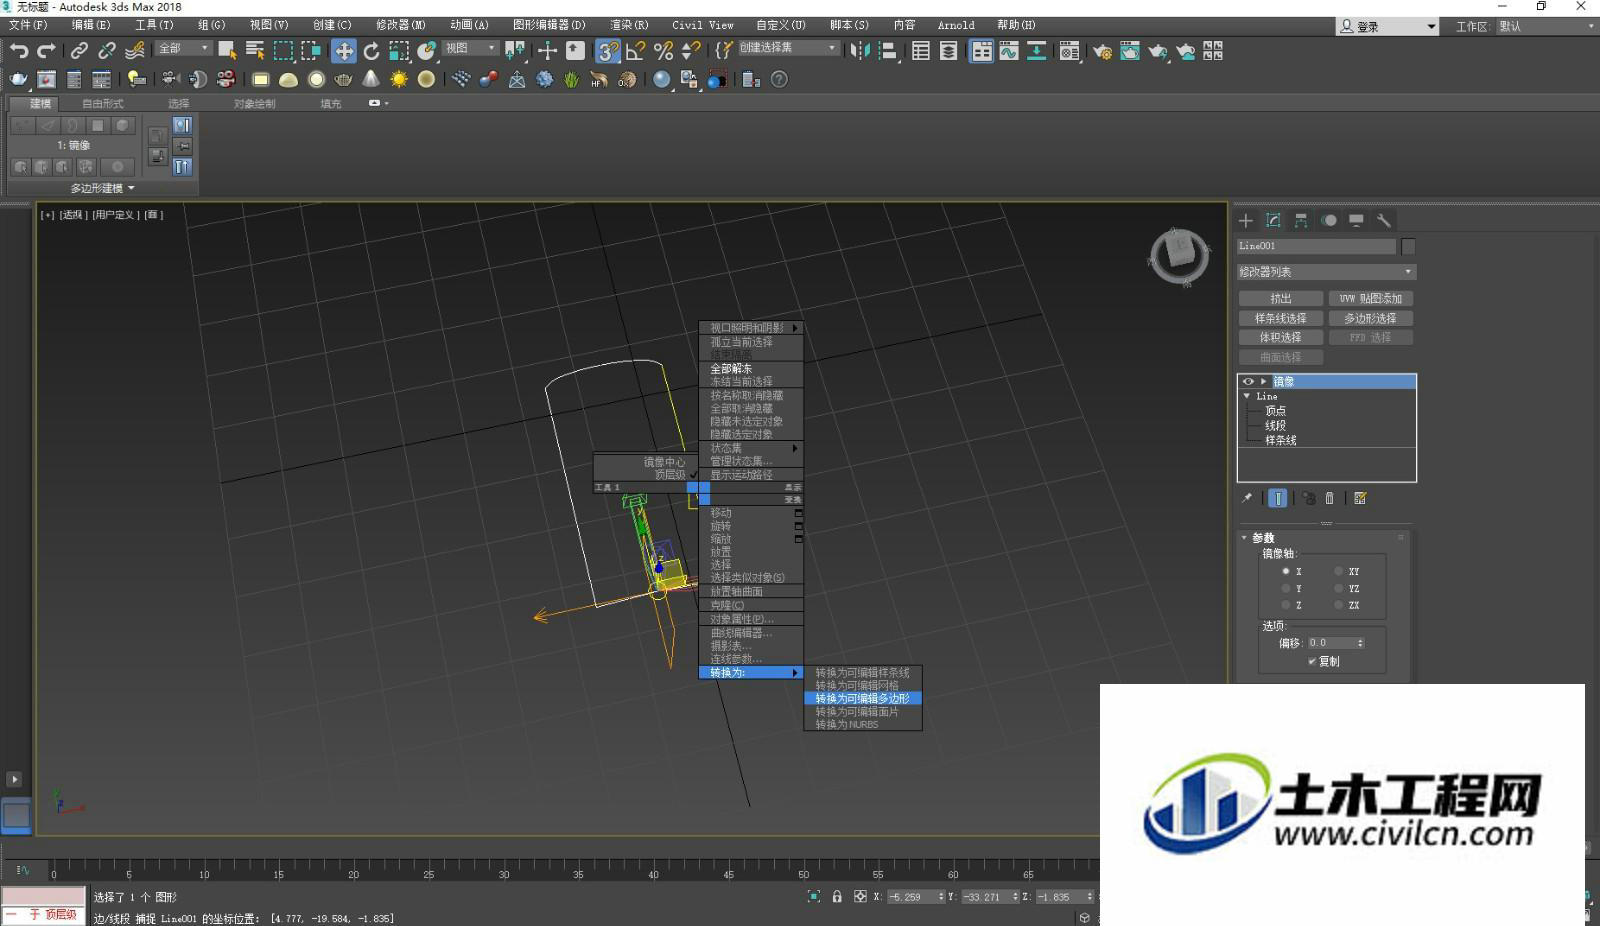Open the Align tool flyout
Image resolution: width=1600 pixels, height=926 pixels.
tap(887, 50)
